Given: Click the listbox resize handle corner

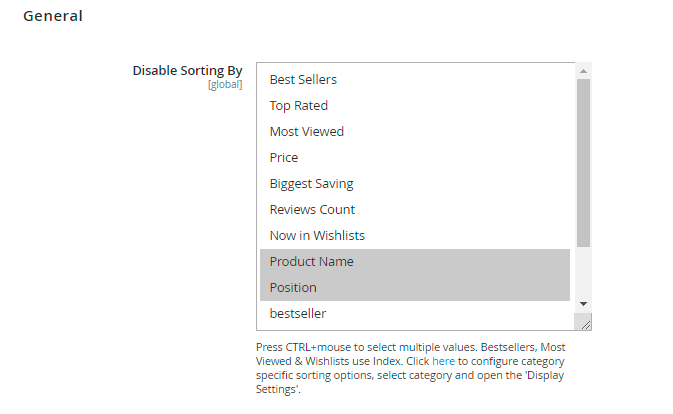Looking at the screenshot, I should pyautogui.click(x=585, y=323).
